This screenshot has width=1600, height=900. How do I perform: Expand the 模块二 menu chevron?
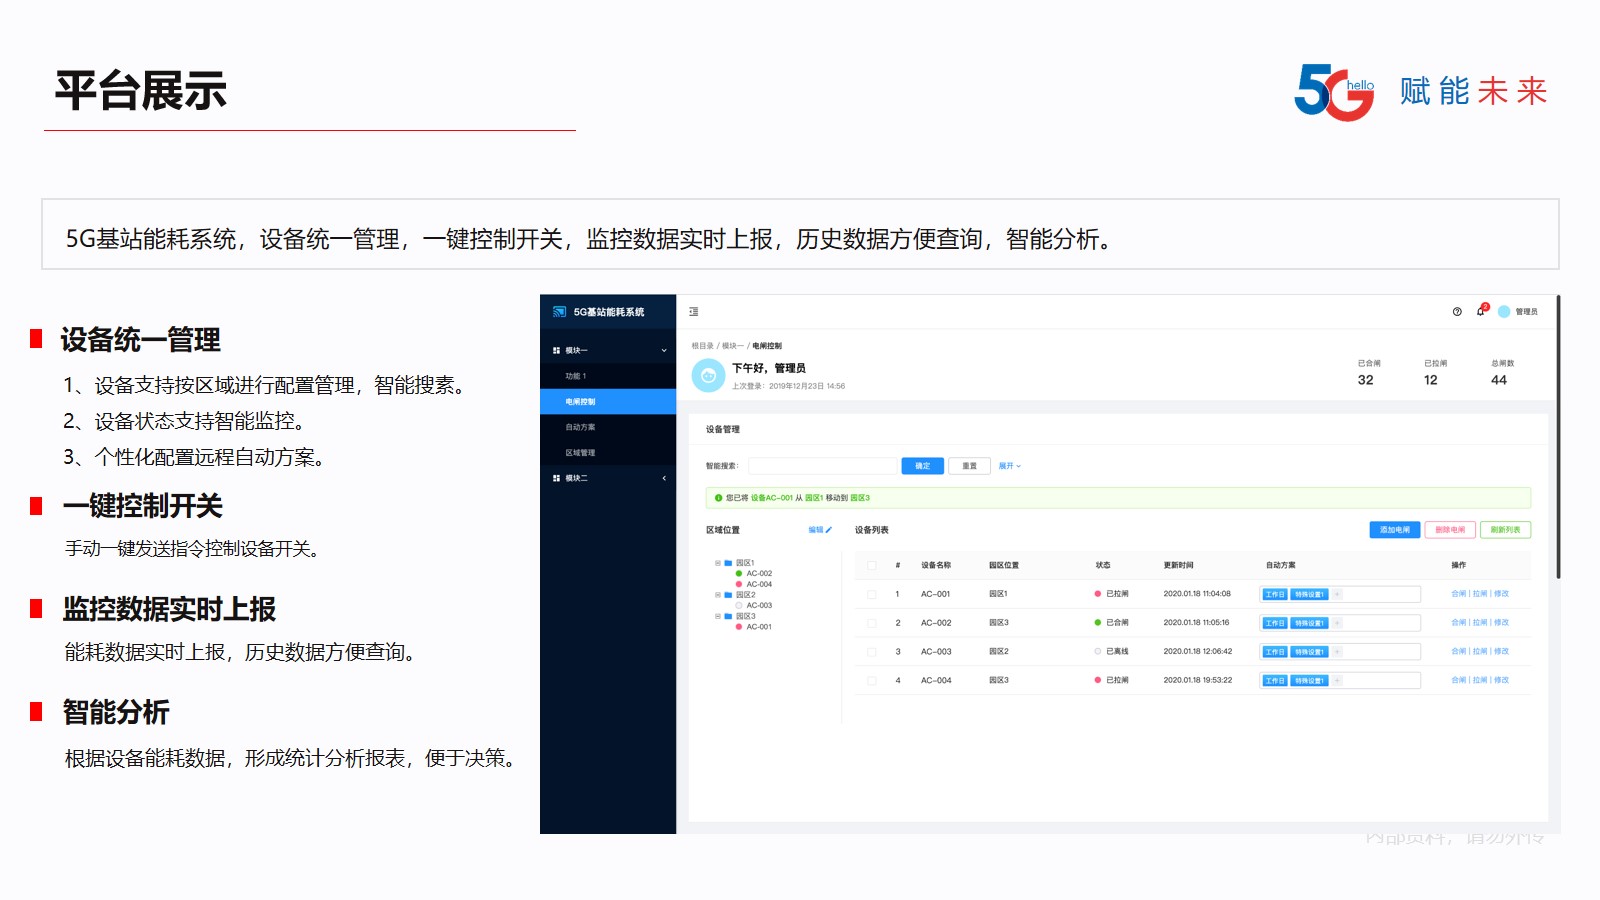coord(664,478)
